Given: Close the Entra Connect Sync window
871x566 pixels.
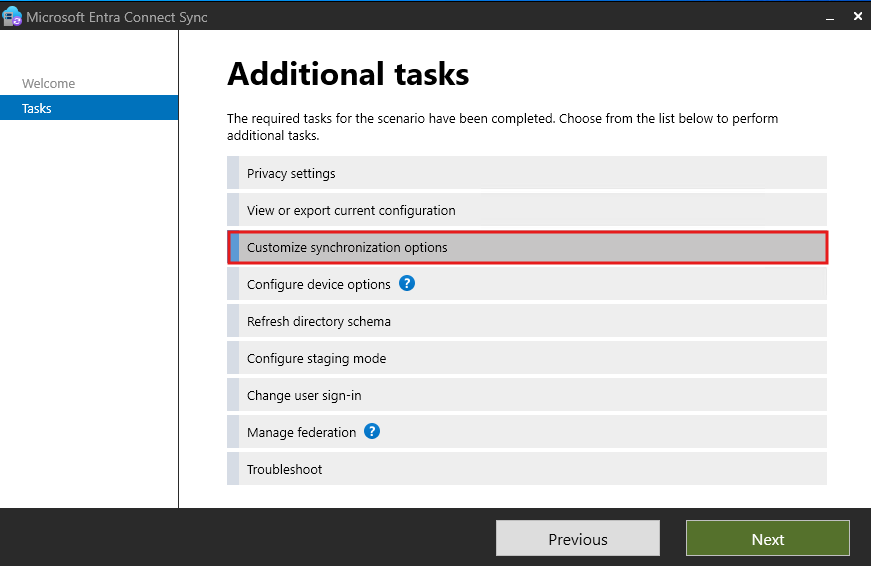Looking at the screenshot, I should click(858, 17).
